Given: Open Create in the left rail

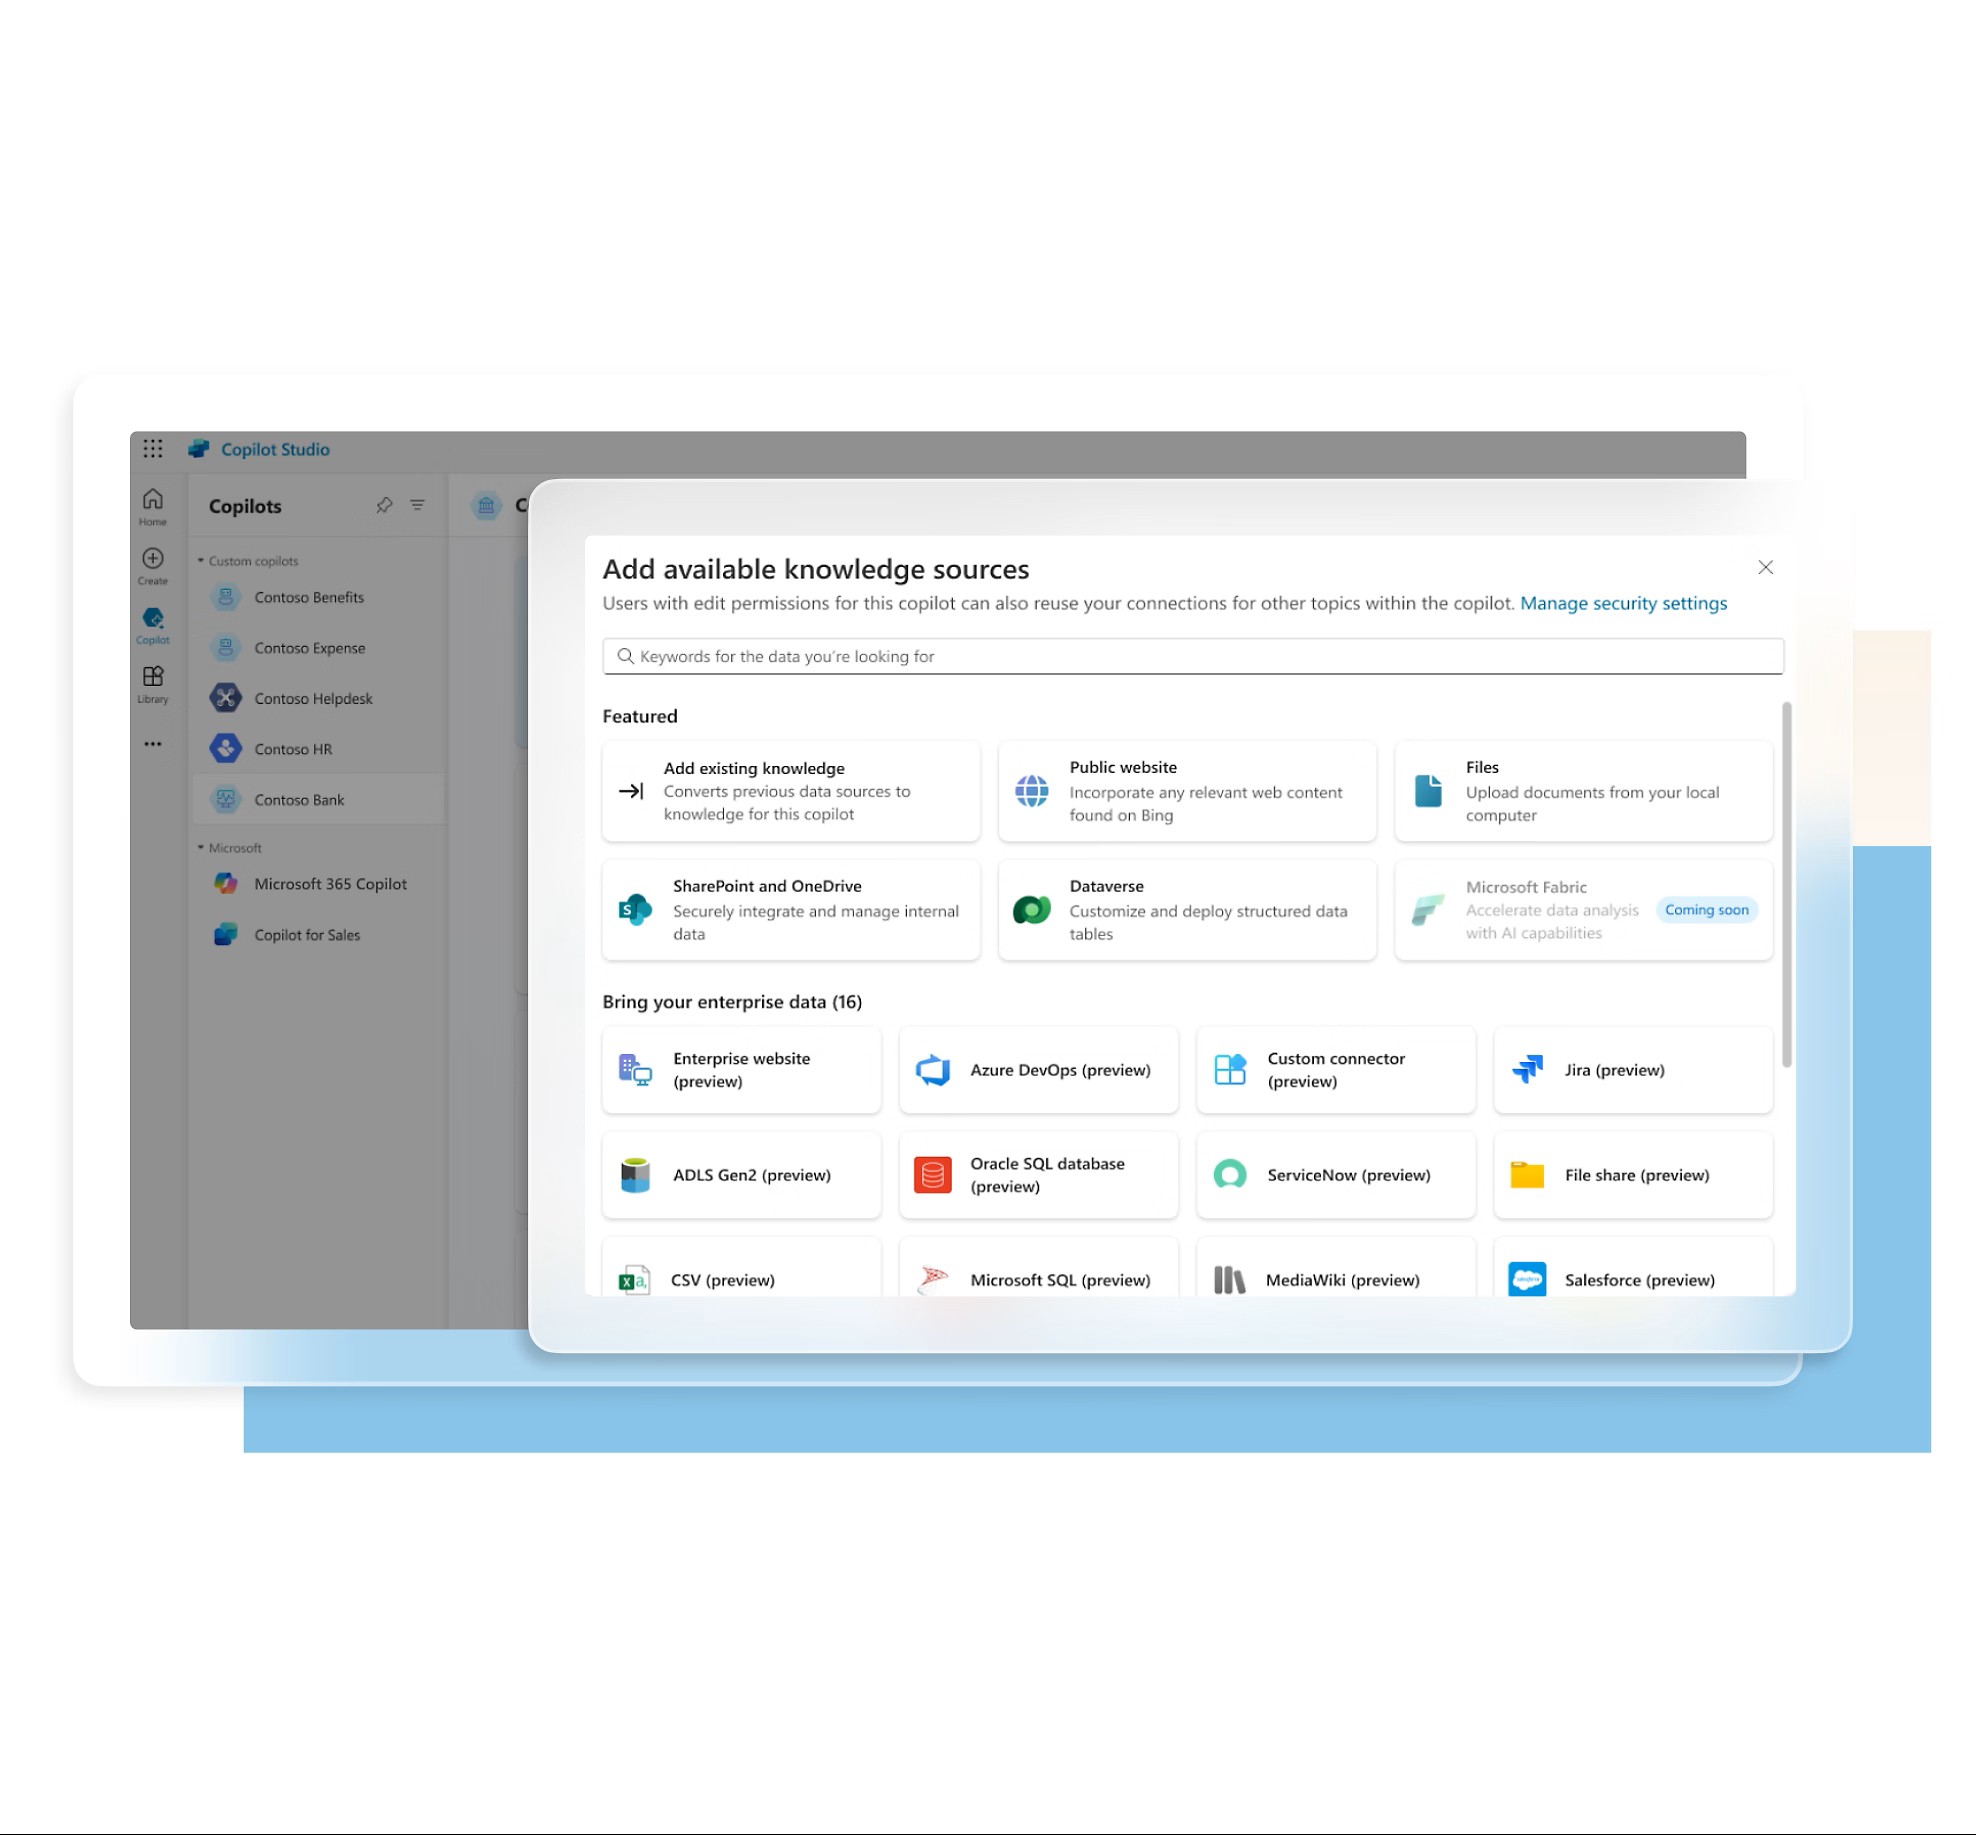Looking at the screenshot, I should point(152,566).
